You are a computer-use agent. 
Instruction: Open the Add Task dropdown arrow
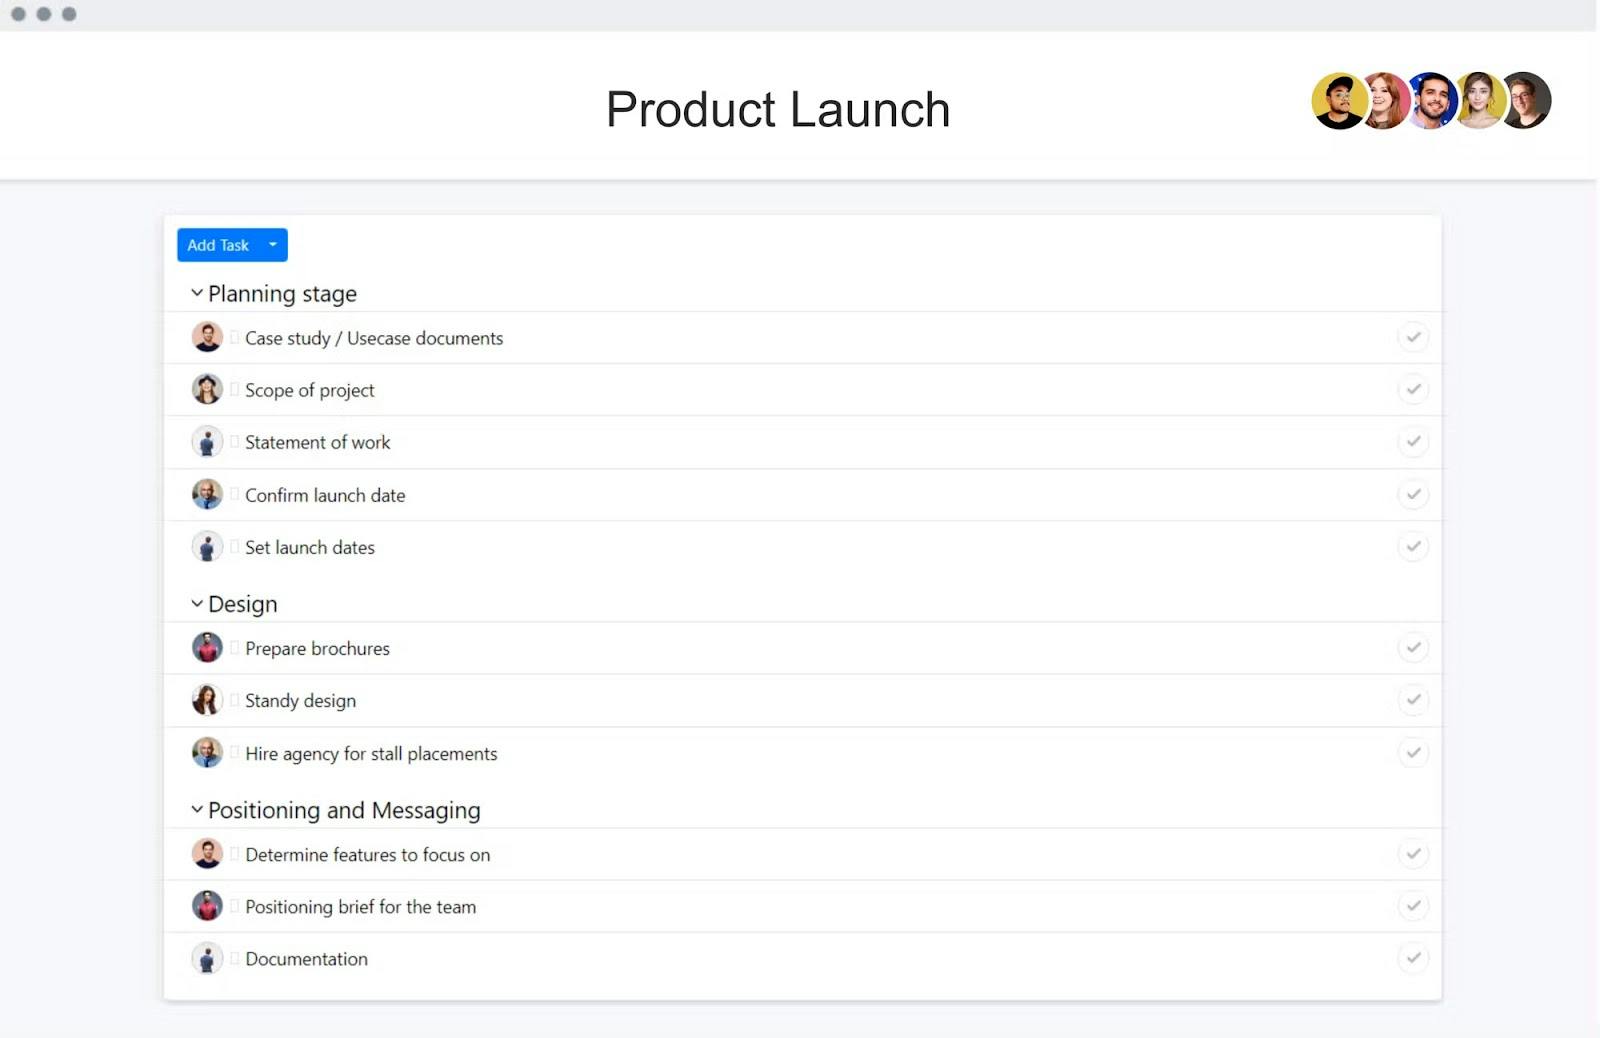[x=272, y=245]
